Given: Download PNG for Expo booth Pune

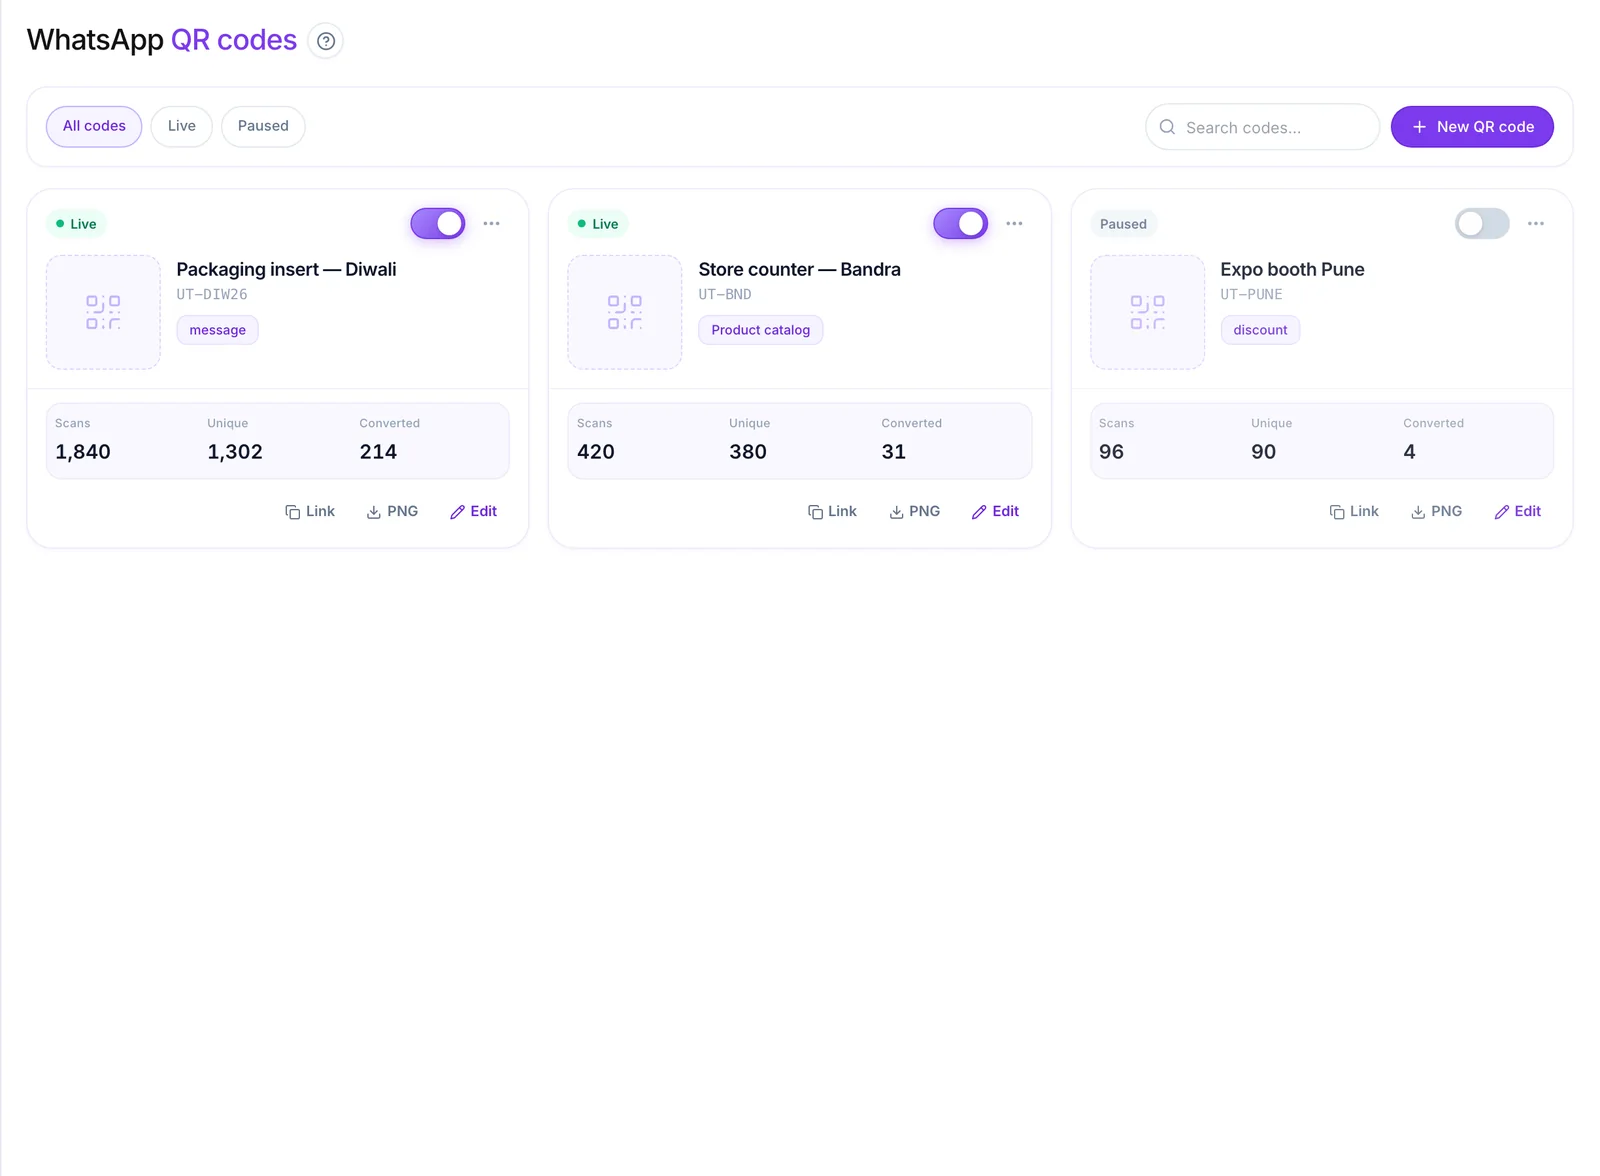Looking at the screenshot, I should click(x=1437, y=511).
